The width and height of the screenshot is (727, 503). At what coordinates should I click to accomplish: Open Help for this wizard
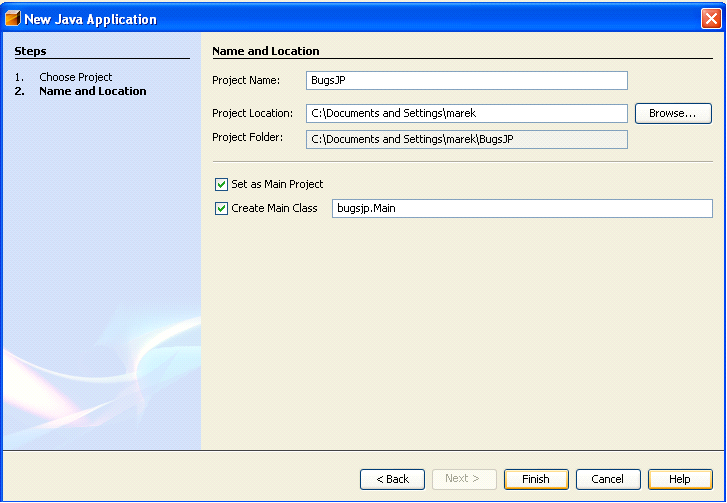tap(680, 479)
